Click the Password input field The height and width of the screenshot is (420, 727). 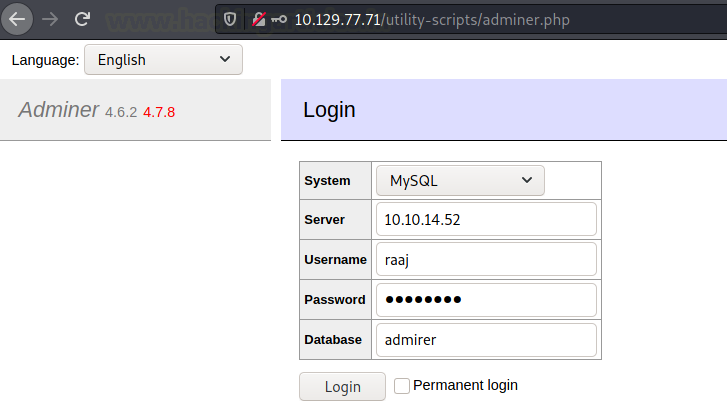pyautogui.click(x=486, y=299)
